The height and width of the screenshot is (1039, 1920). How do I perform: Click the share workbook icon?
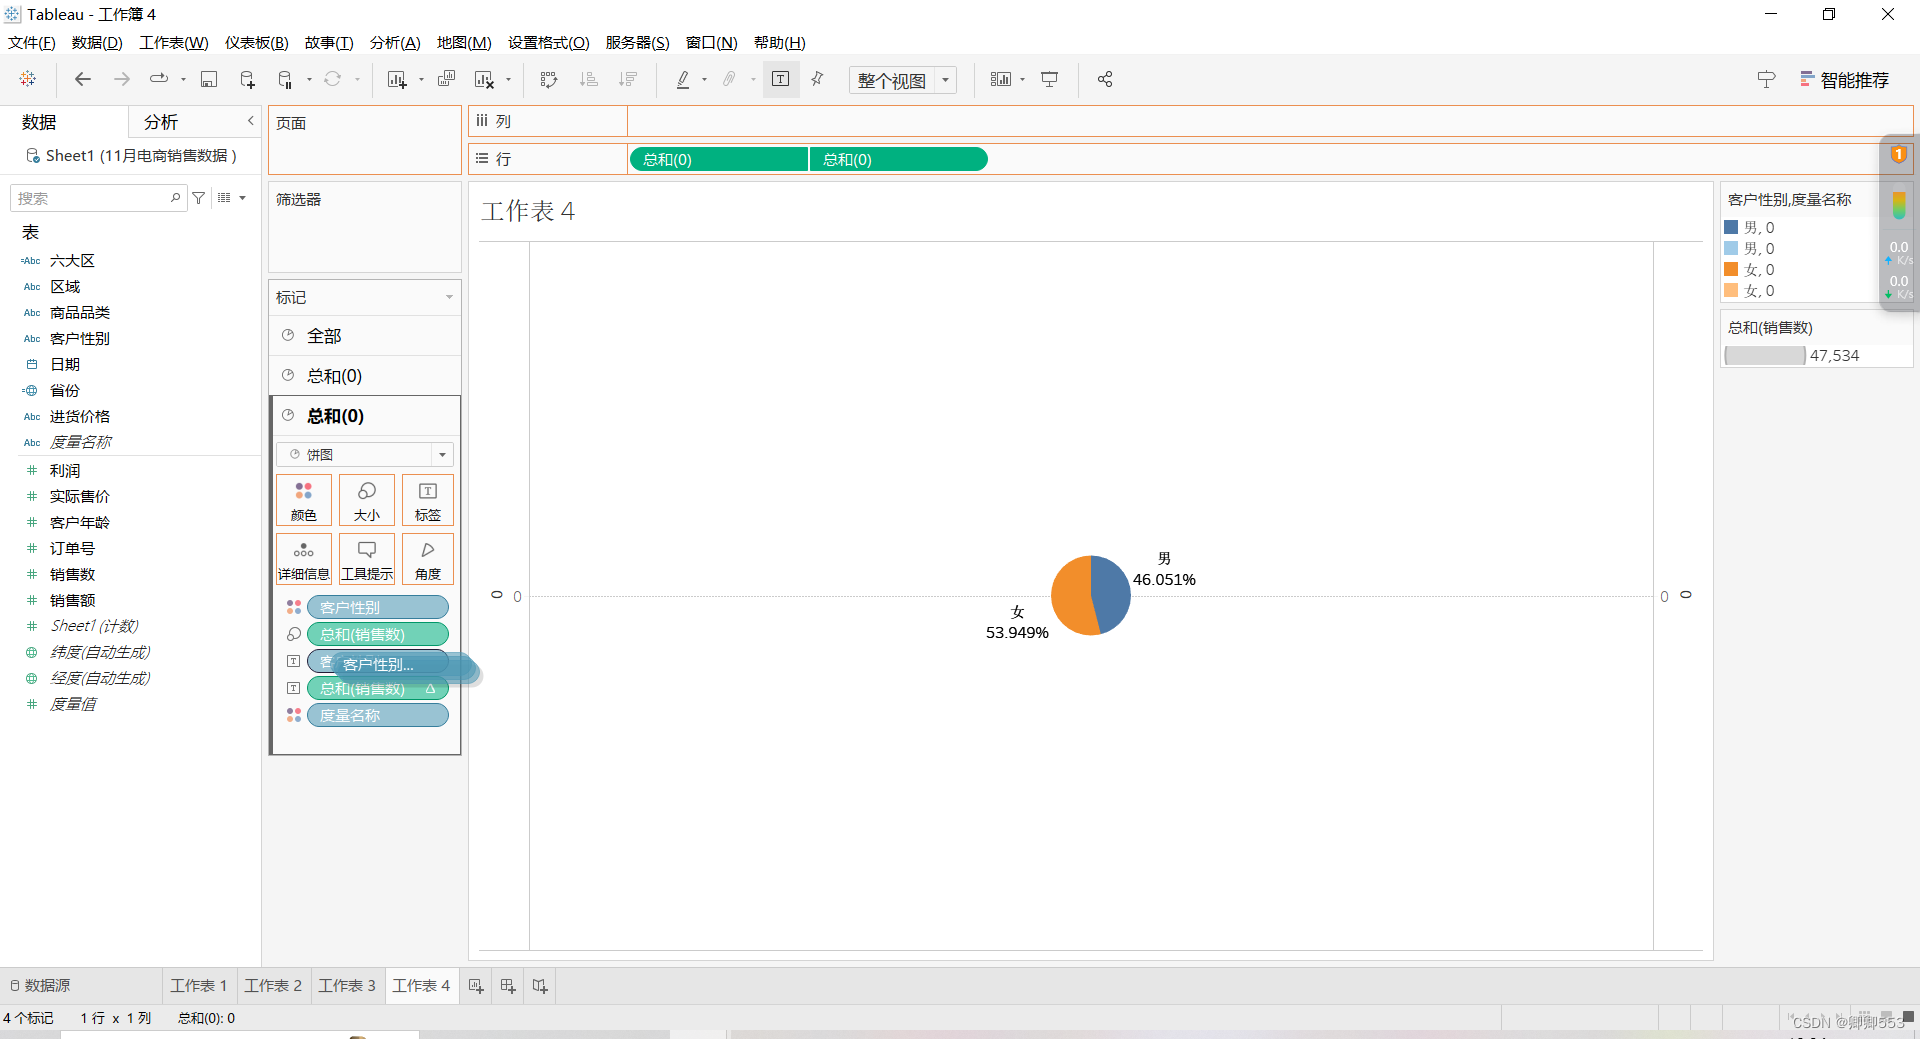click(1105, 79)
